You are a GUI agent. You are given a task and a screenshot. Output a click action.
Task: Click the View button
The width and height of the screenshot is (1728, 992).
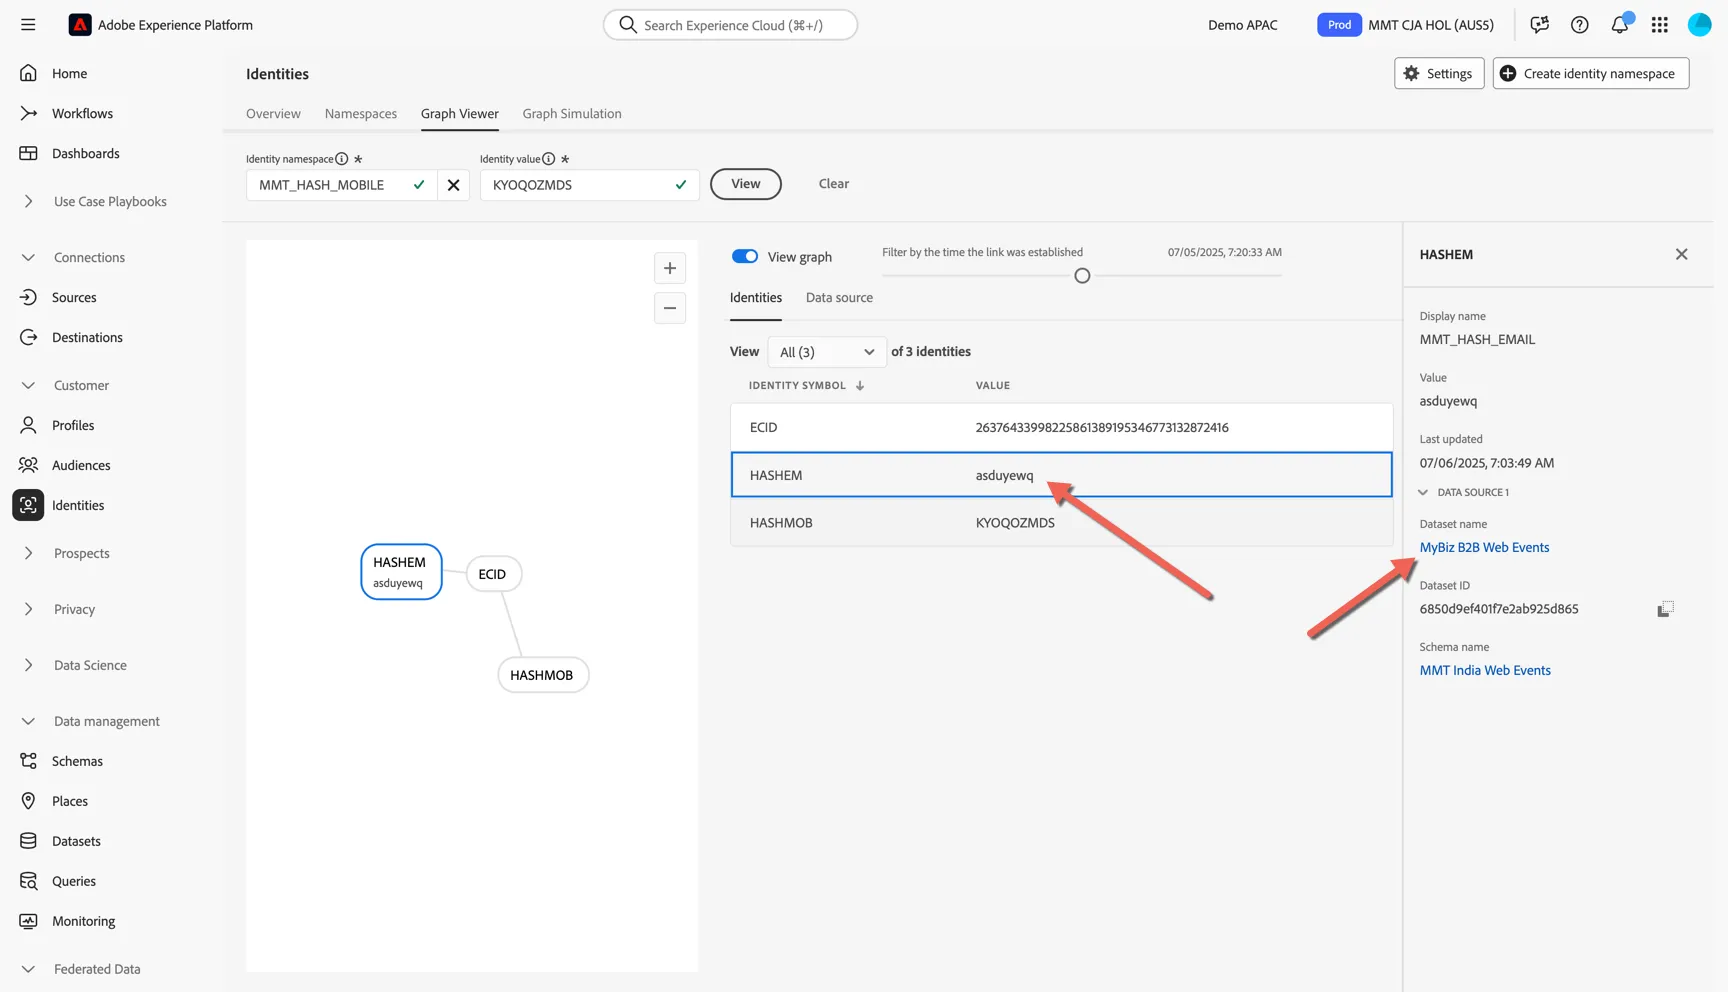(x=746, y=184)
